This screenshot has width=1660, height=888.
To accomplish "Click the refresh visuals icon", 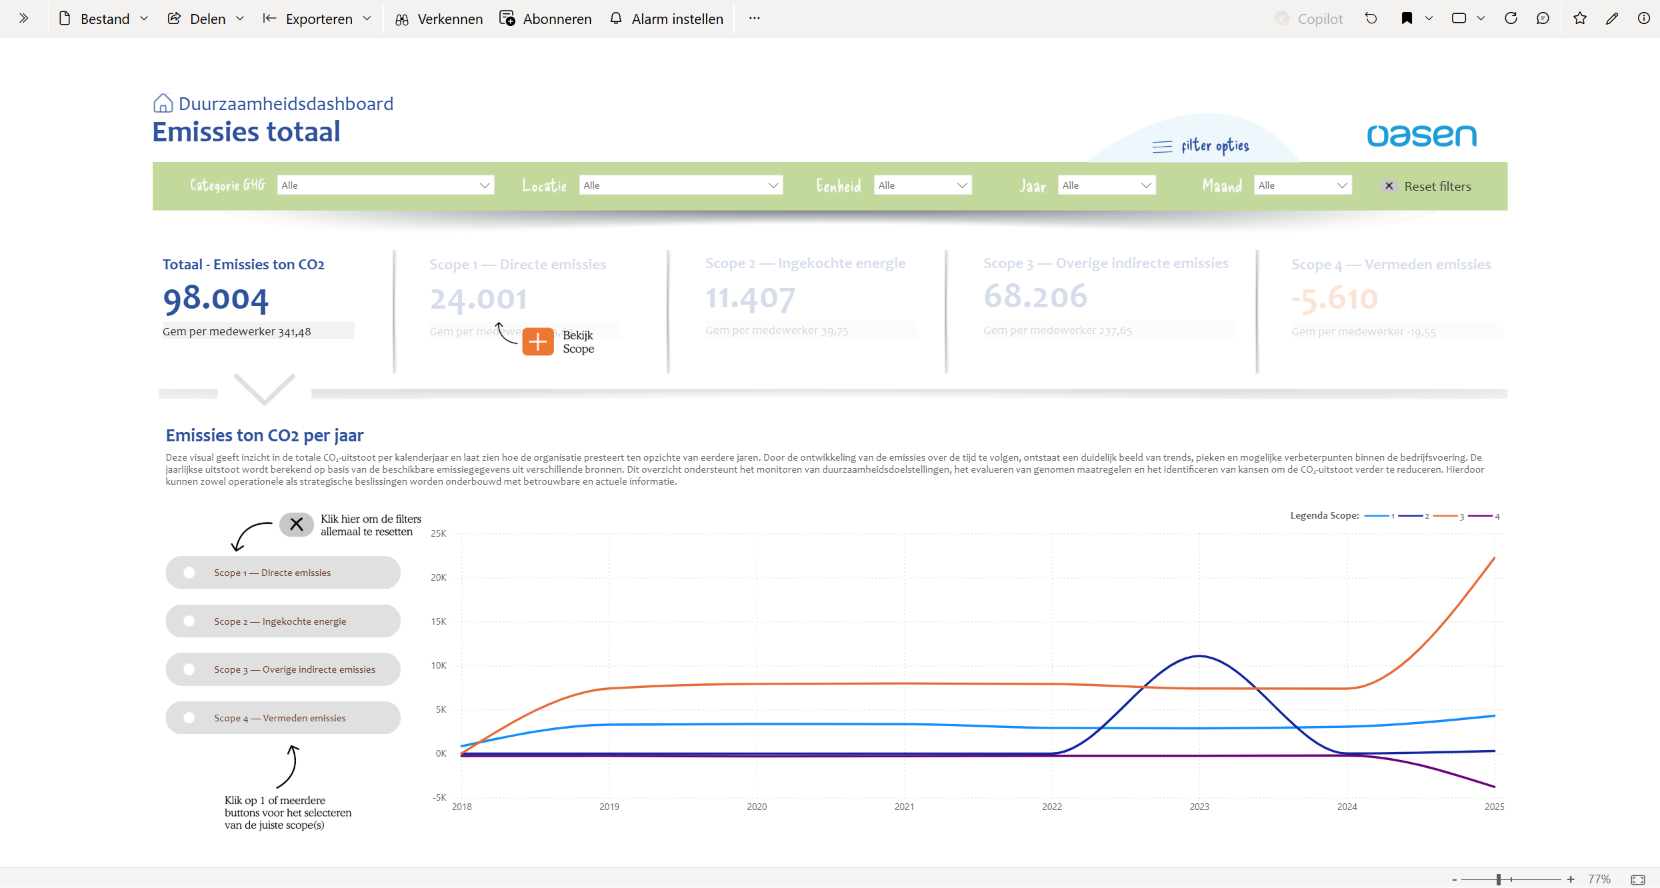I will (1511, 18).
